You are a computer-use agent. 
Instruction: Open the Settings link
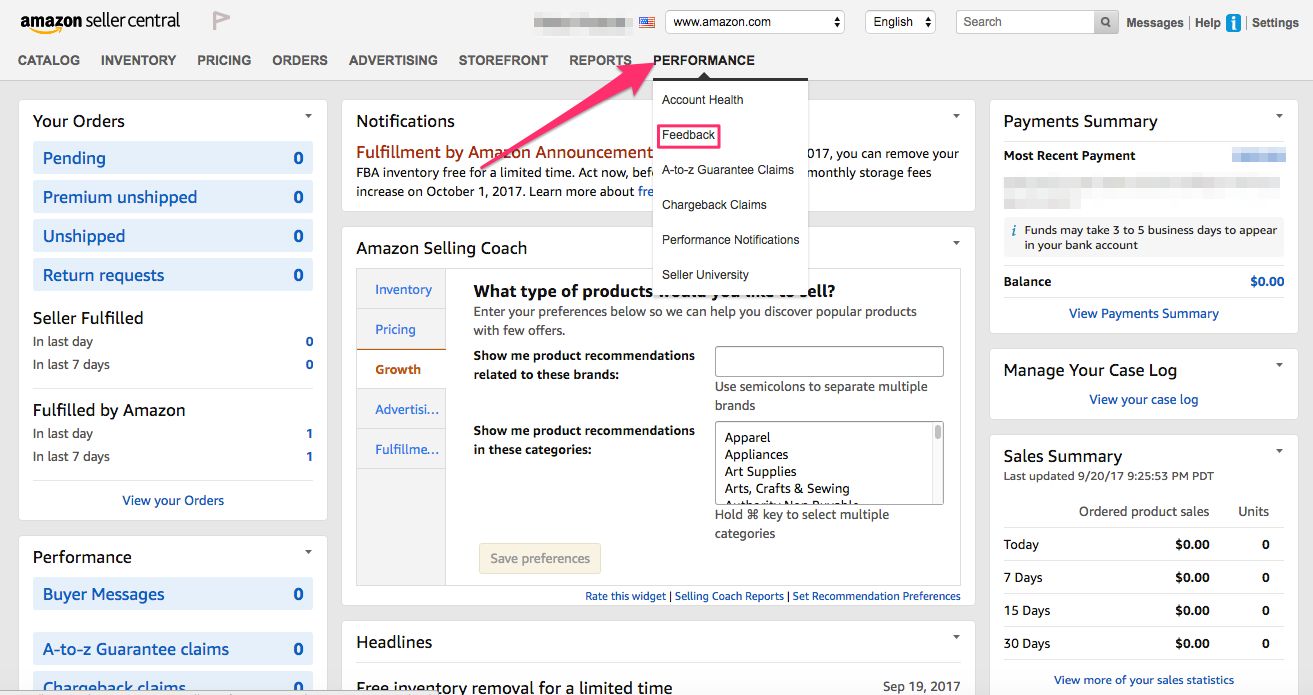[x=1275, y=23]
